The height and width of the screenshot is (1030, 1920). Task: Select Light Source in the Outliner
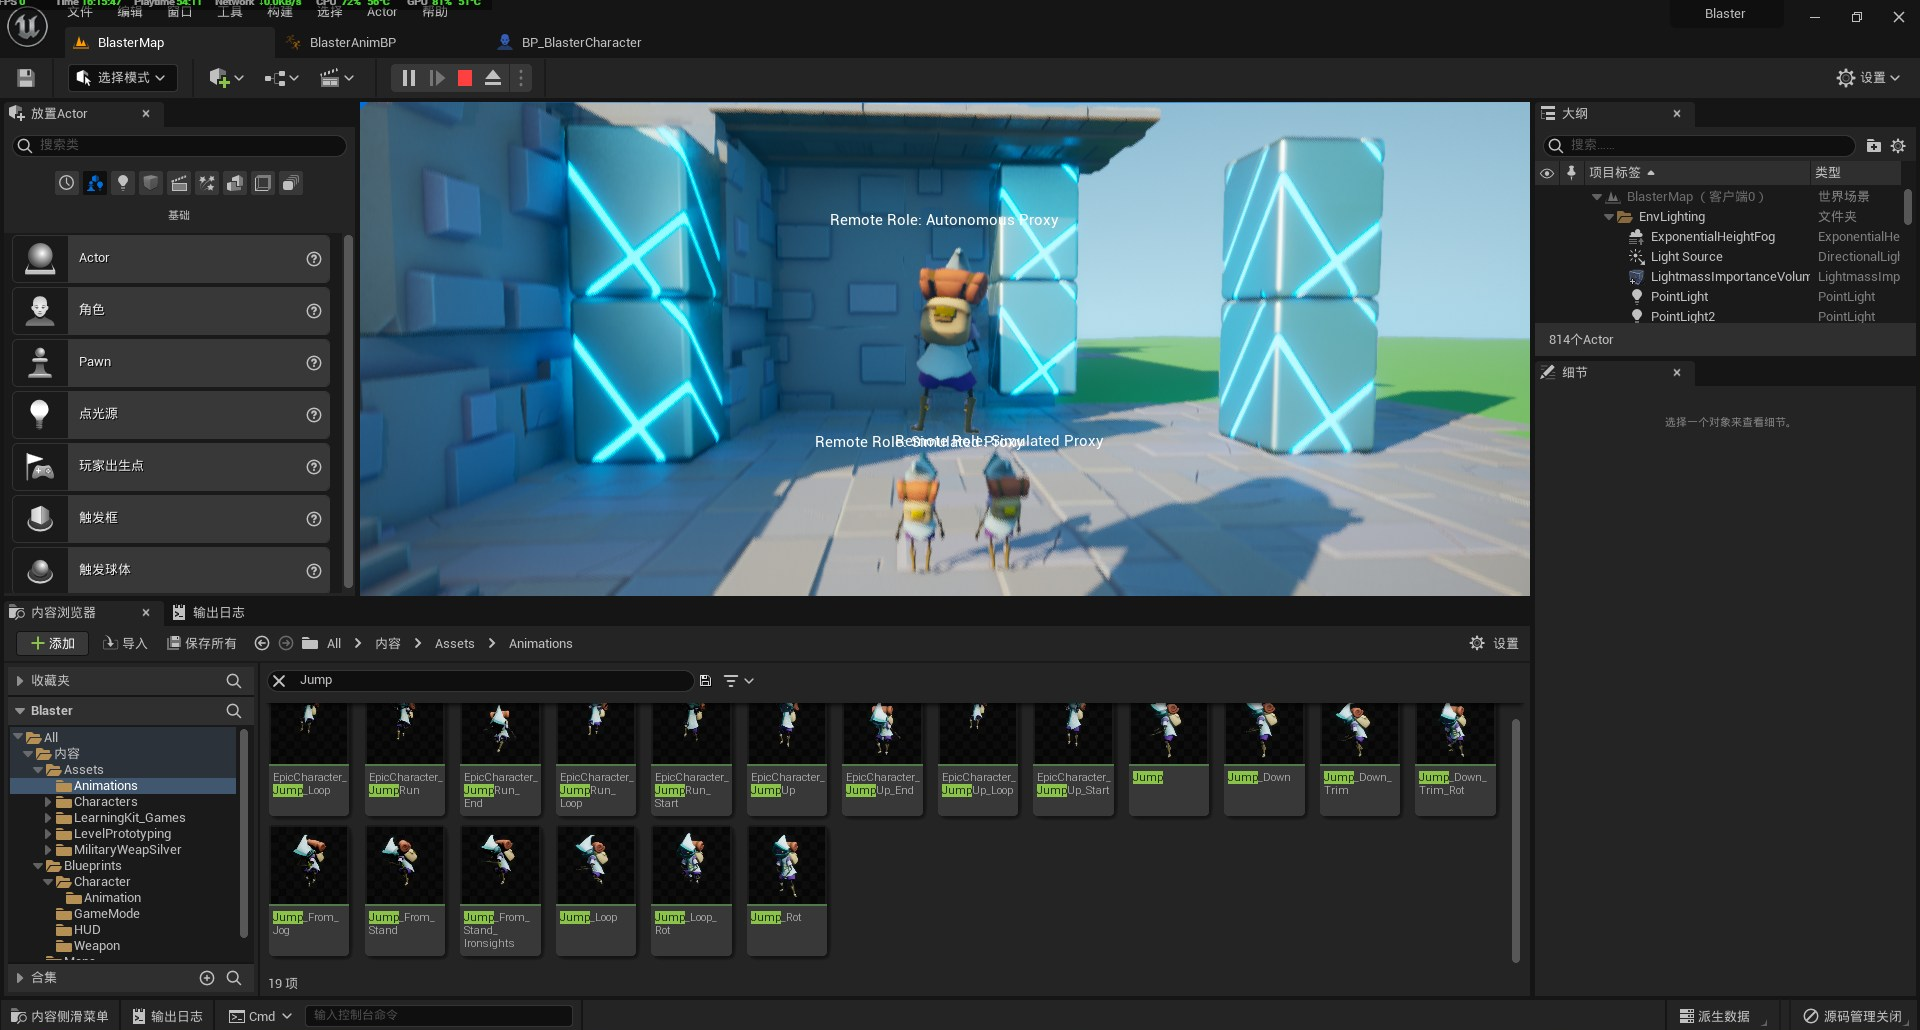[1686, 257]
